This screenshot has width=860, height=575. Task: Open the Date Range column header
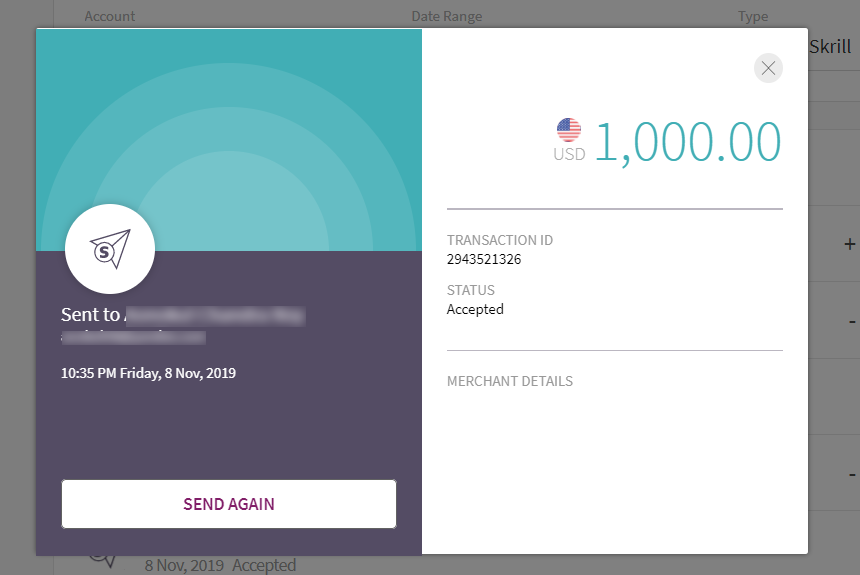point(446,16)
